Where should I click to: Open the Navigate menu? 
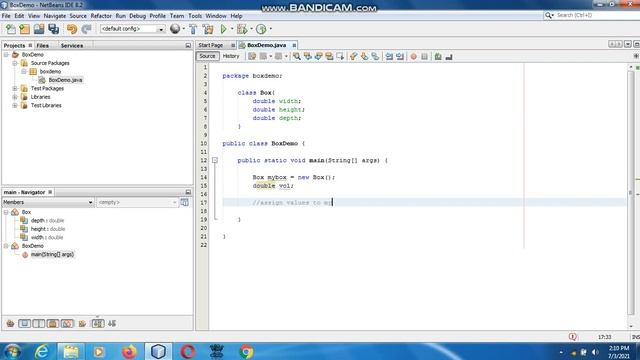coord(55,16)
